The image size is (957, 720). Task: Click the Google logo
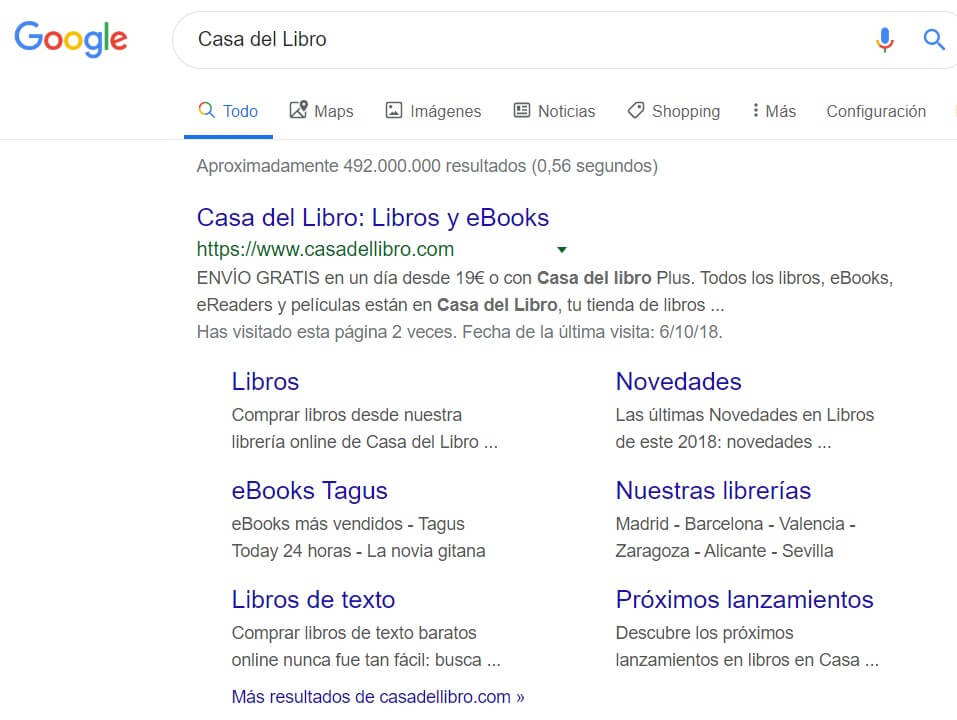[71, 39]
